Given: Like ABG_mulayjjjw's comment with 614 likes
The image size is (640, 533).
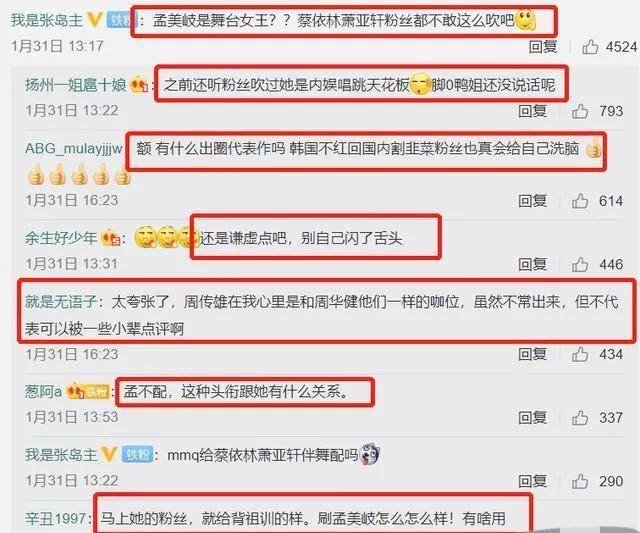Looking at the screenshot, I should tap(580, 201).
